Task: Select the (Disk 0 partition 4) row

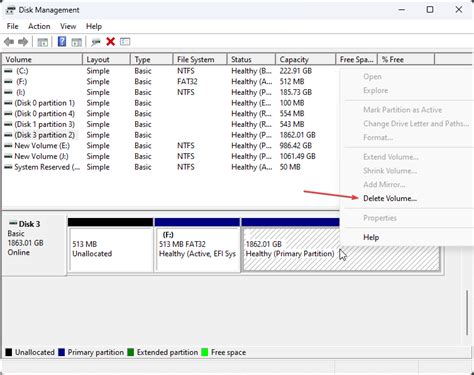Action: pyautogui.click(x=171, y=113)
